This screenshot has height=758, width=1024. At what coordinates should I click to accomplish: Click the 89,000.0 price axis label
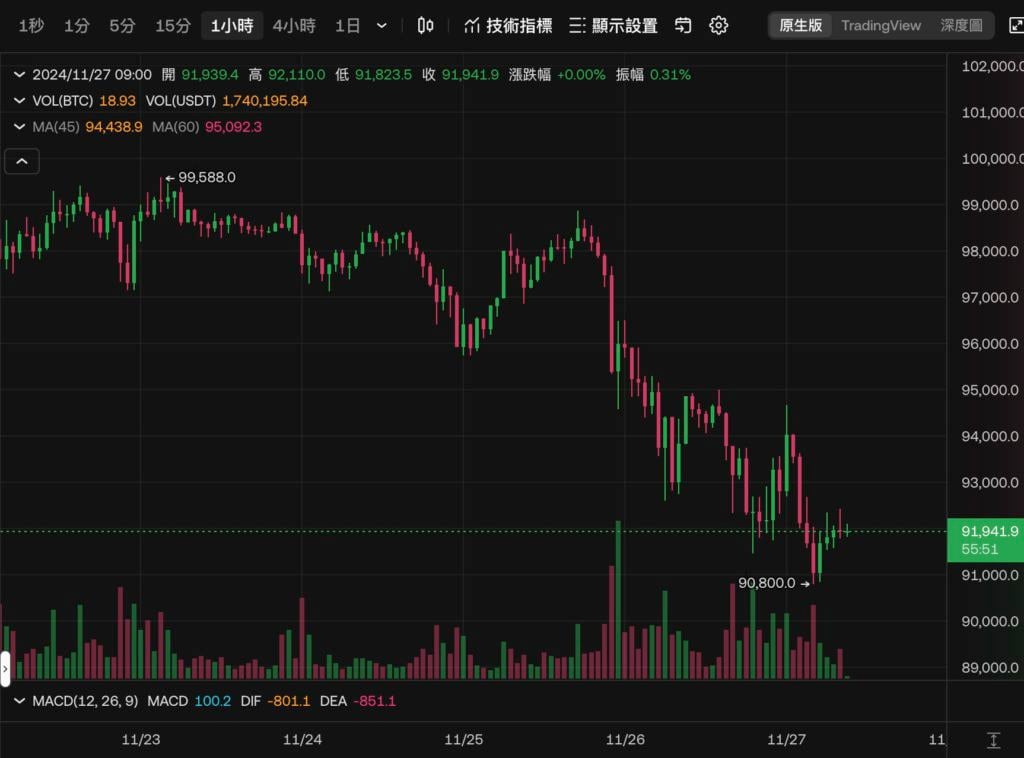click(989, 667)
